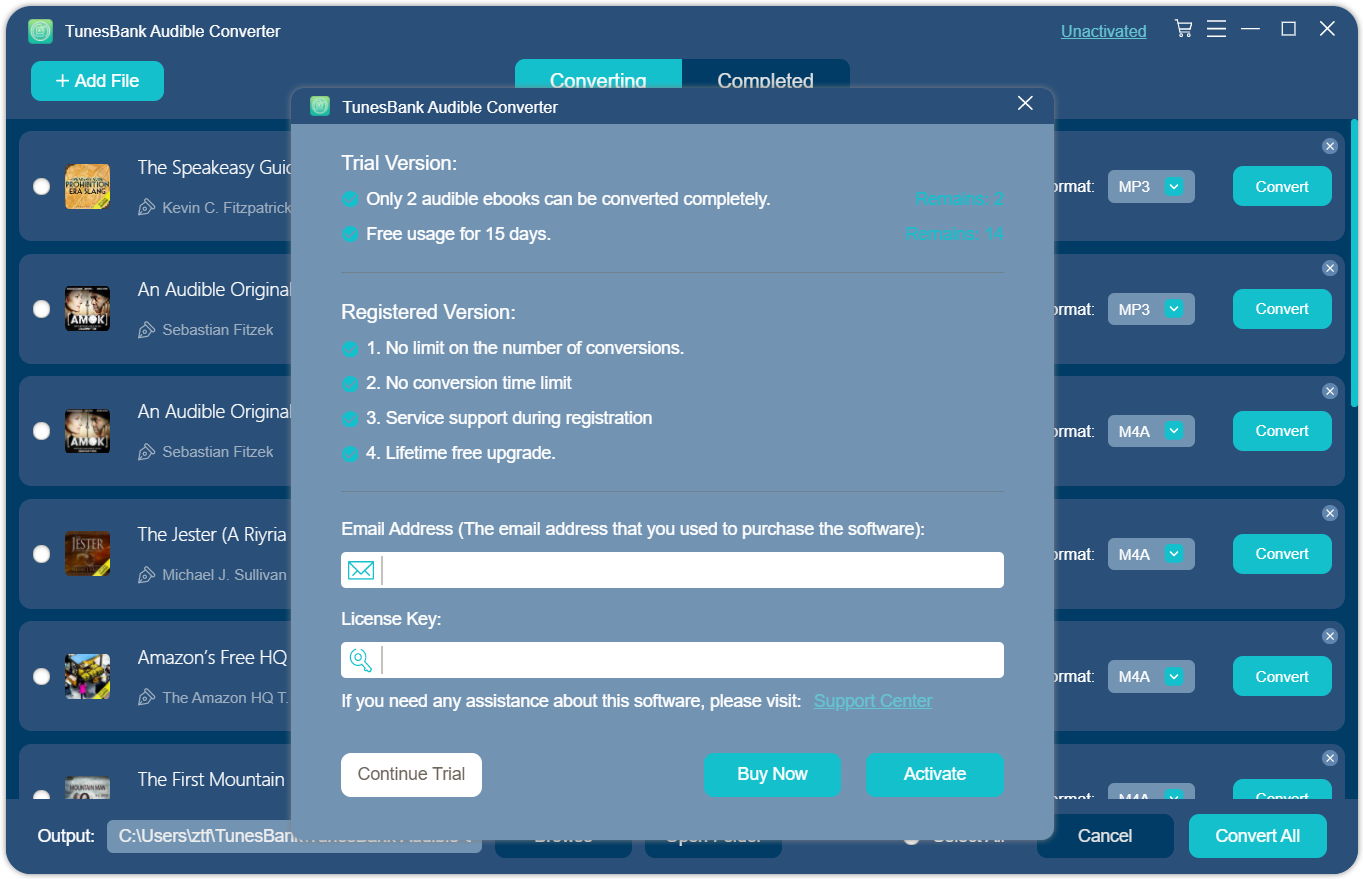Open the M4A format dropdown for Amazon's Free HQ
The image size is (1363, 879).
click(x=1151, y=676)
